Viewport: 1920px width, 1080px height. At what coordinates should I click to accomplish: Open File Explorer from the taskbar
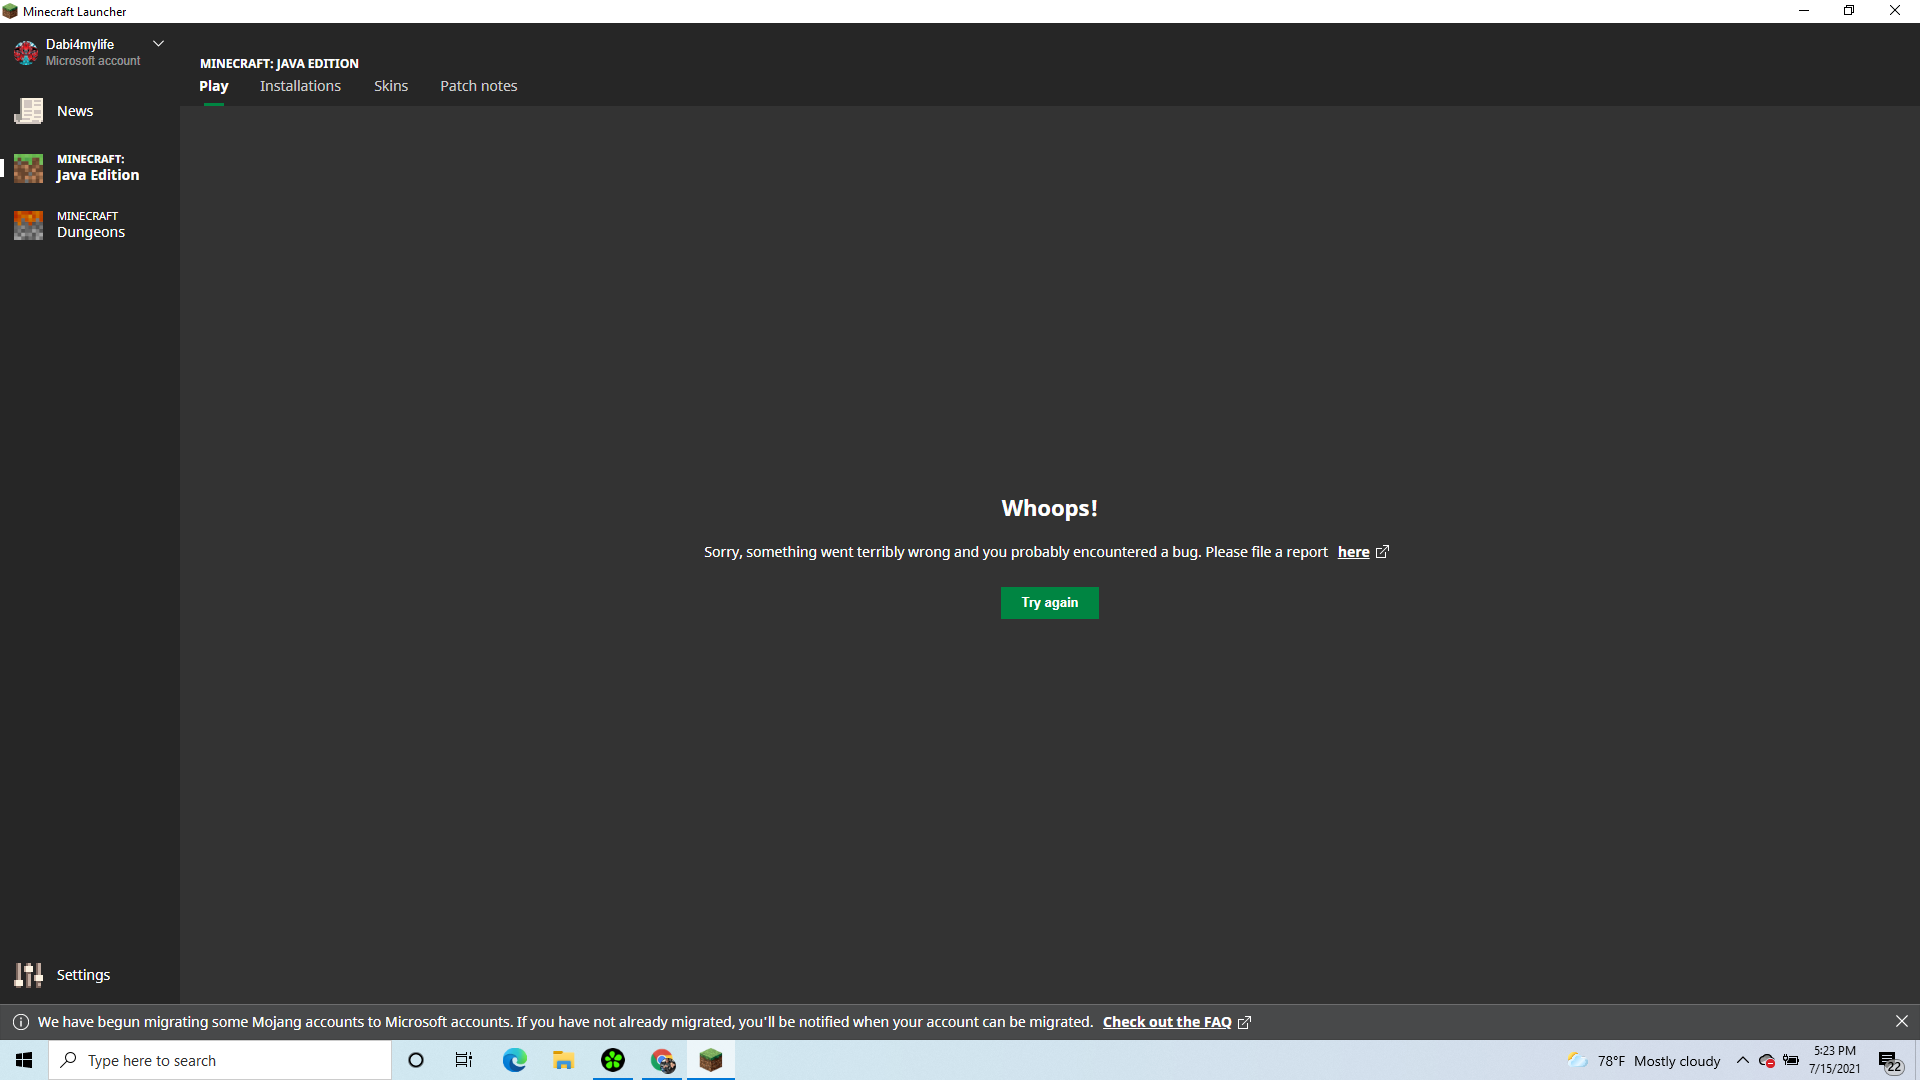(x=563, y=1060)
